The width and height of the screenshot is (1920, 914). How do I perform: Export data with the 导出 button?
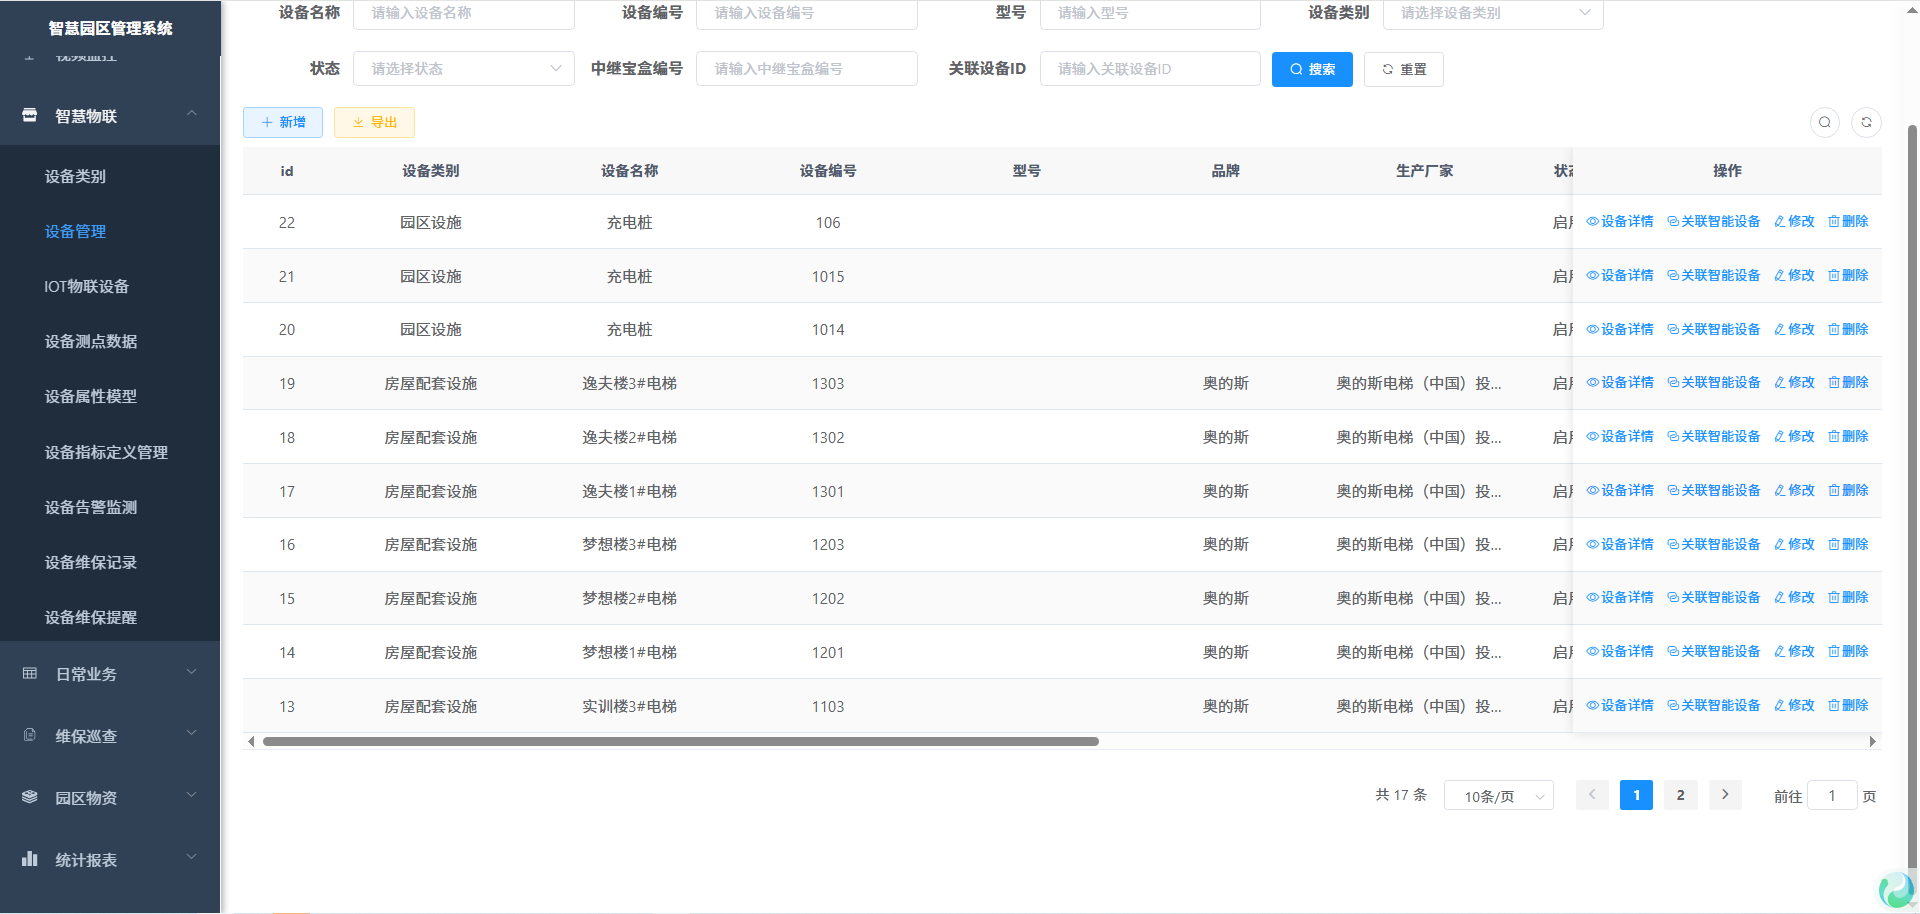pos(374,122)
